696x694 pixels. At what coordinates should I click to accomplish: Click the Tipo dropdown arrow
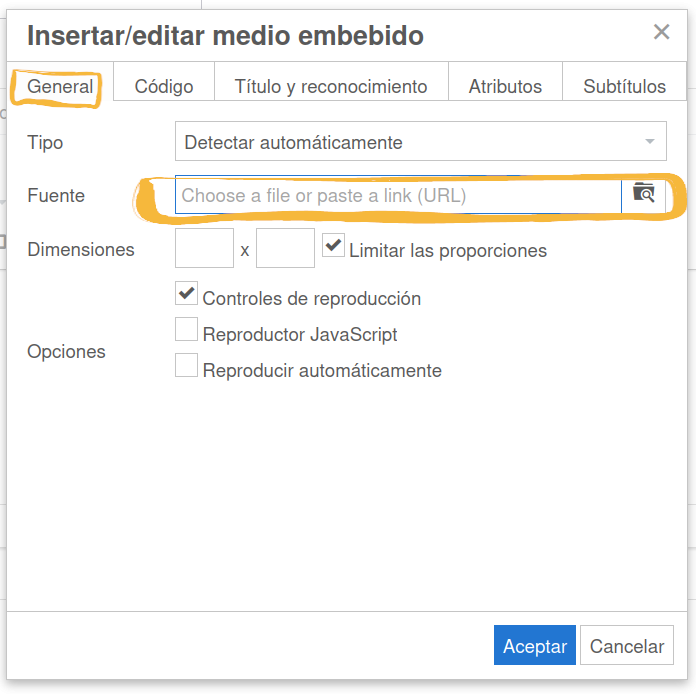pyautogui.click(x=651, y=142)
